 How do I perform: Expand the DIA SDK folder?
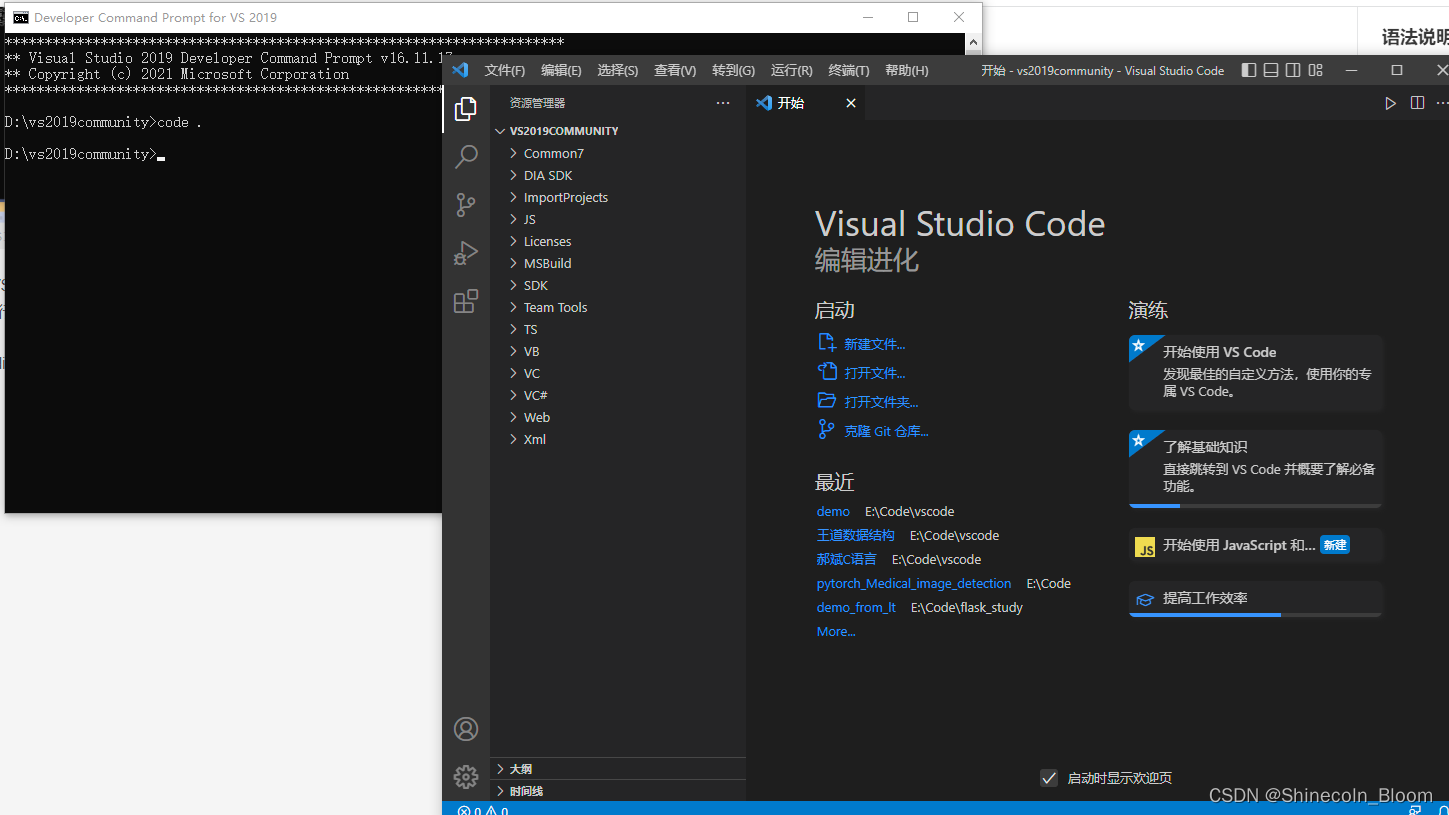pyautogui.click(x=620, y=175)
